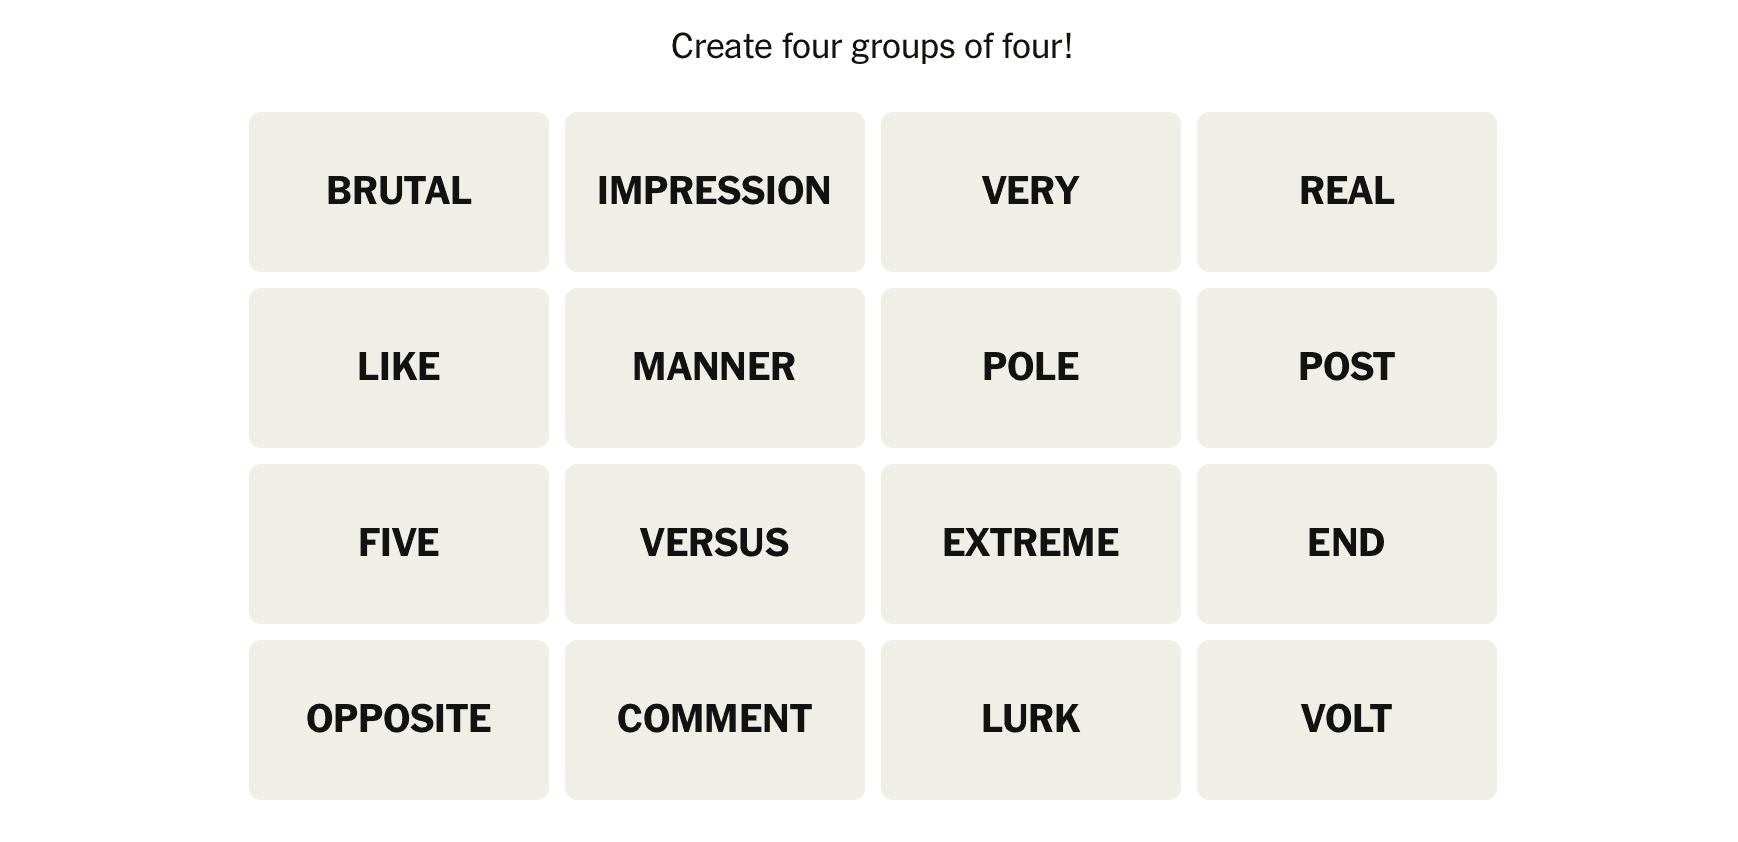Viewport: 1738px width, 842px height.
Task: Click the word EXTREME inside its tile
Action: tap(1030, 543)
